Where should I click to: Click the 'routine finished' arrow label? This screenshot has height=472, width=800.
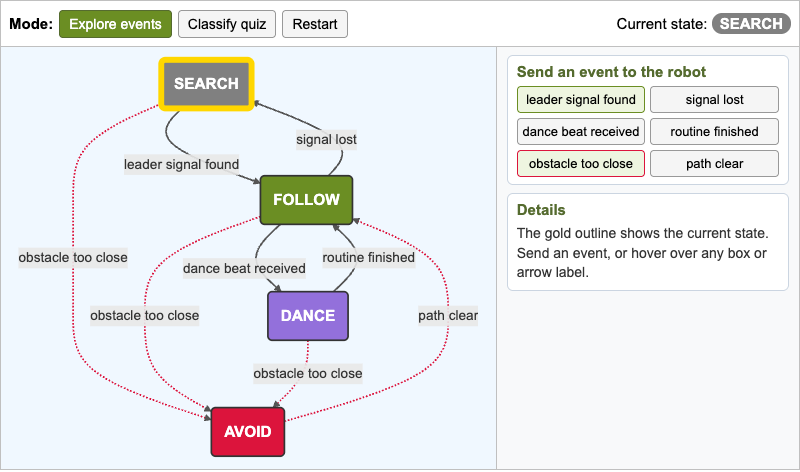(x=368, y=257)
